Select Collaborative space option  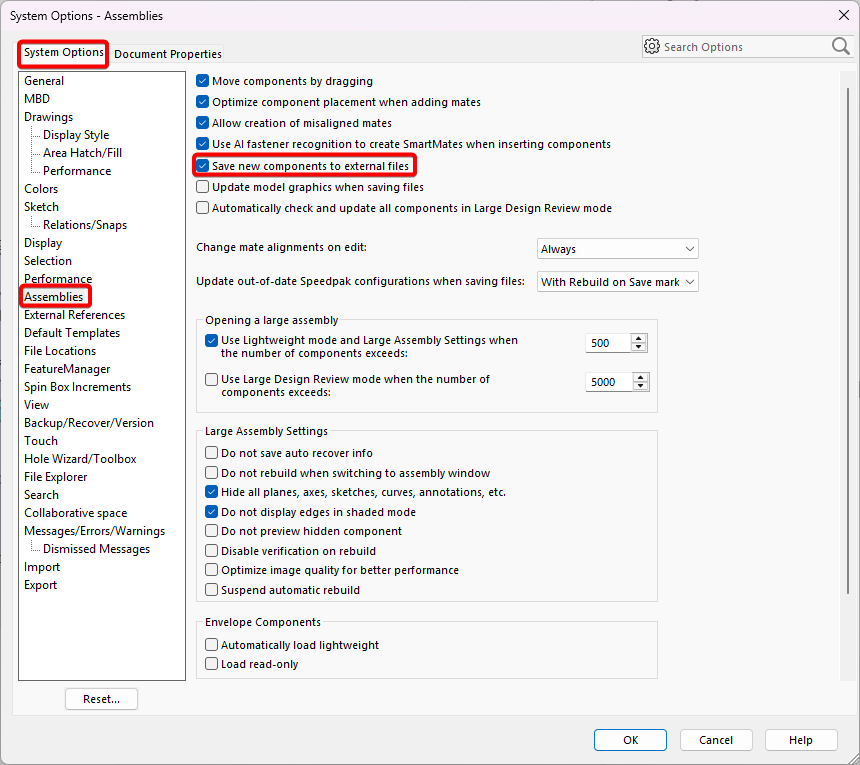point(76,513)
